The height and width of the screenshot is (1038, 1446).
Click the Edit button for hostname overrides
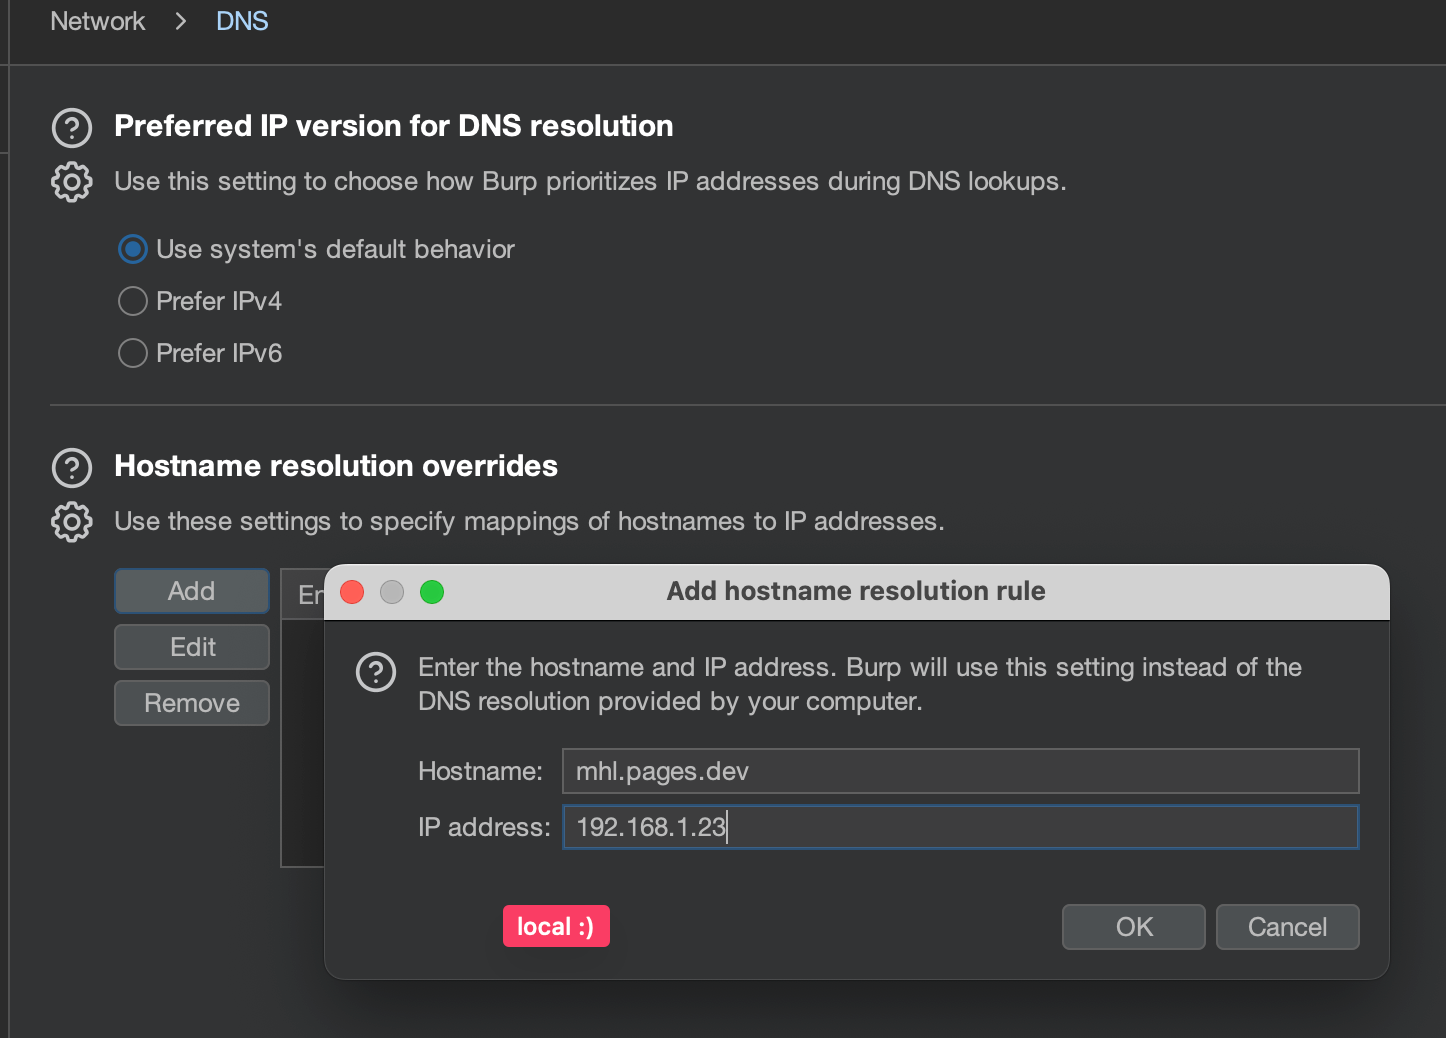(x=192, y=647)
